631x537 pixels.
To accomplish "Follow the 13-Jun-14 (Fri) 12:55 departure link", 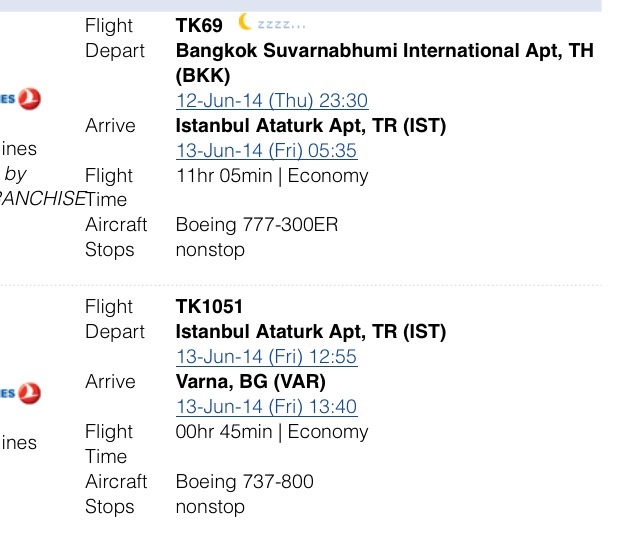I will pyautogui.click(x=266, y=357).
